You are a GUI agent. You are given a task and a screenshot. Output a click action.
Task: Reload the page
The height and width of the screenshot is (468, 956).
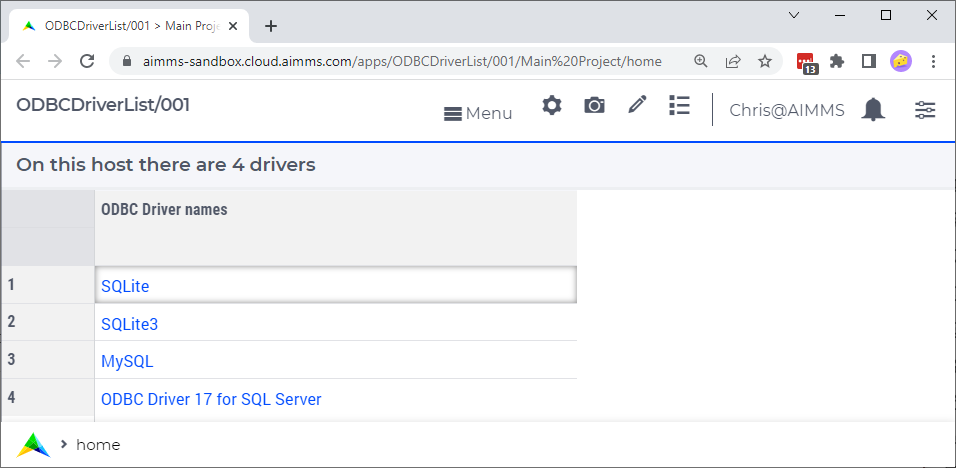87,61
